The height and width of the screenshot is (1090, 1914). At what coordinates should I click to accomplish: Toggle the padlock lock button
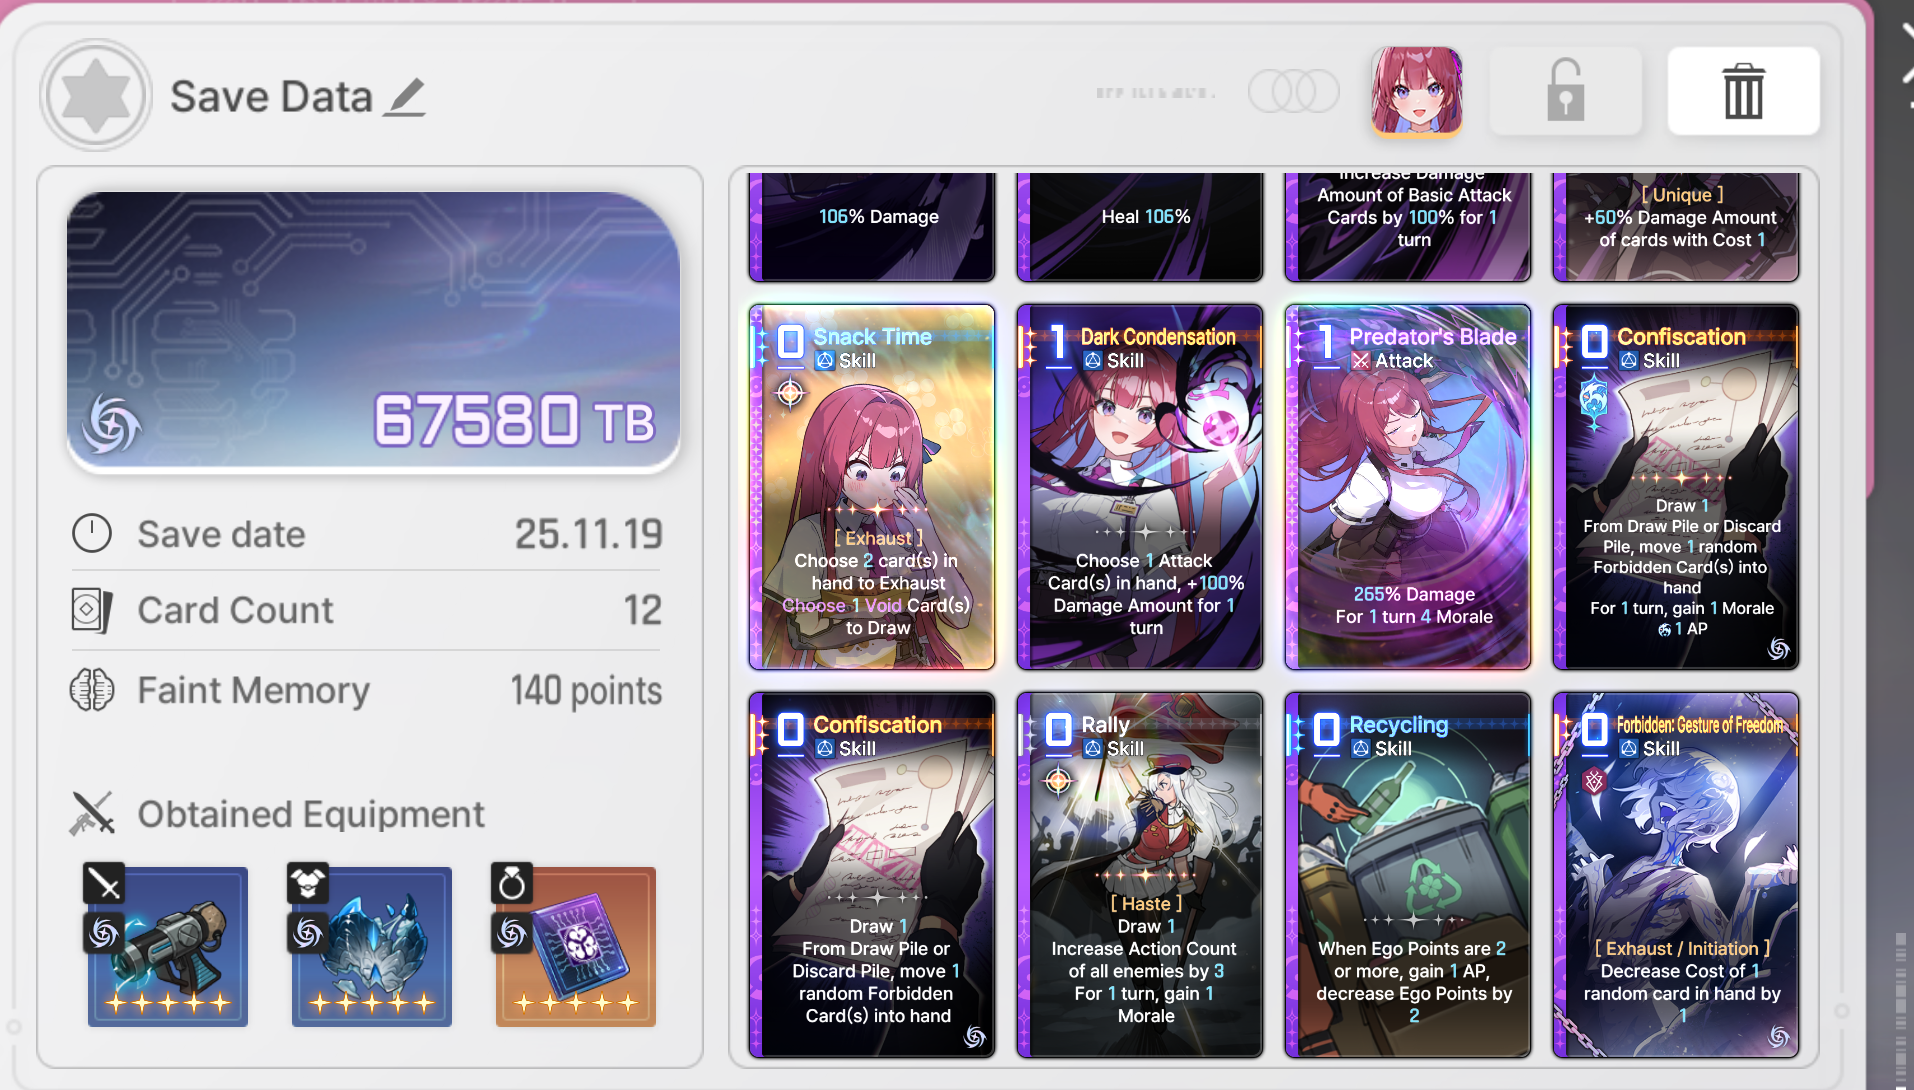(1565, 91)
